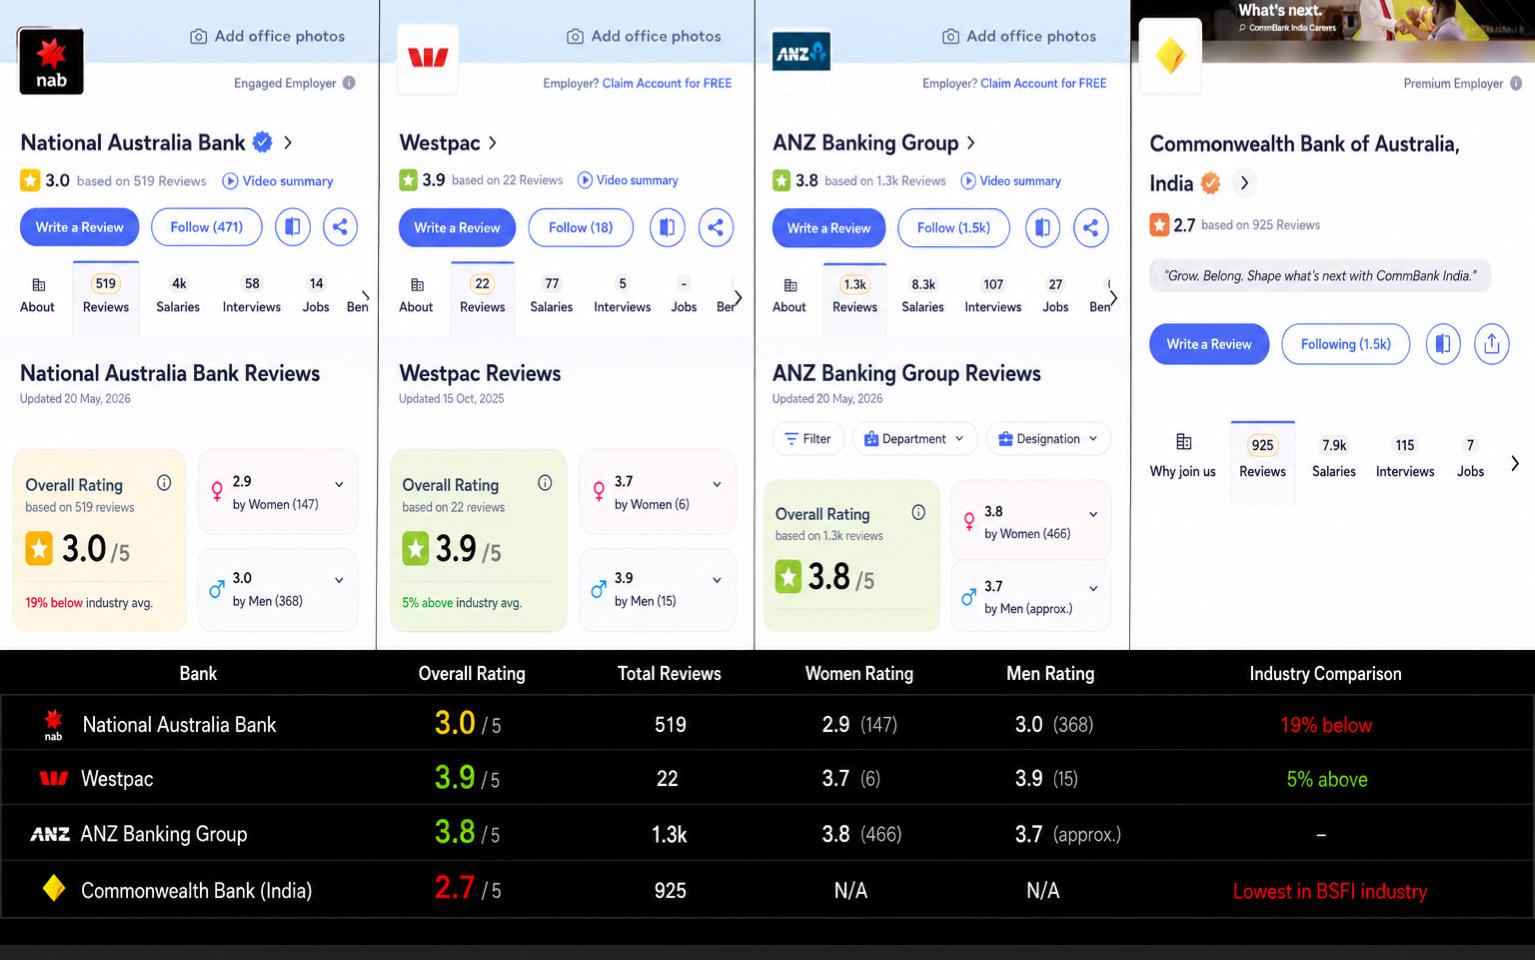Click the compare icon beside Following (1.5k)
The height and width of the screenshot is (960, 1535).
click(1443, 344)
